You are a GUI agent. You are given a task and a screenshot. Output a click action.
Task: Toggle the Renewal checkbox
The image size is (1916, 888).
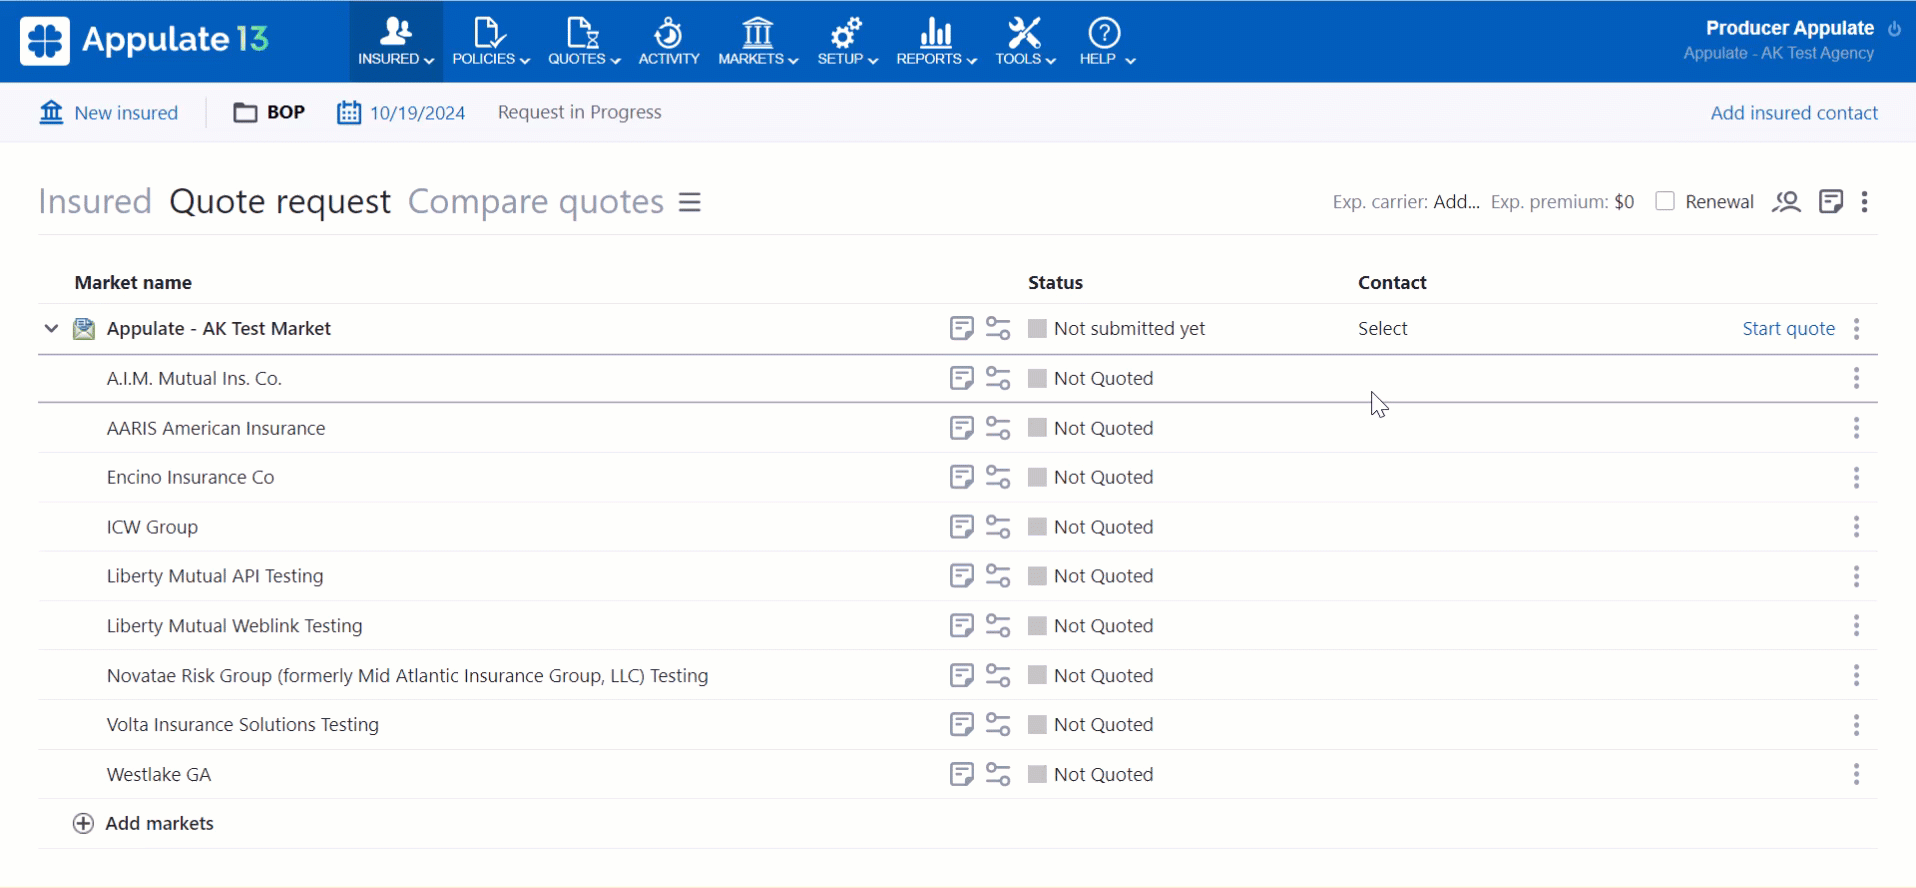point(1665,201)
